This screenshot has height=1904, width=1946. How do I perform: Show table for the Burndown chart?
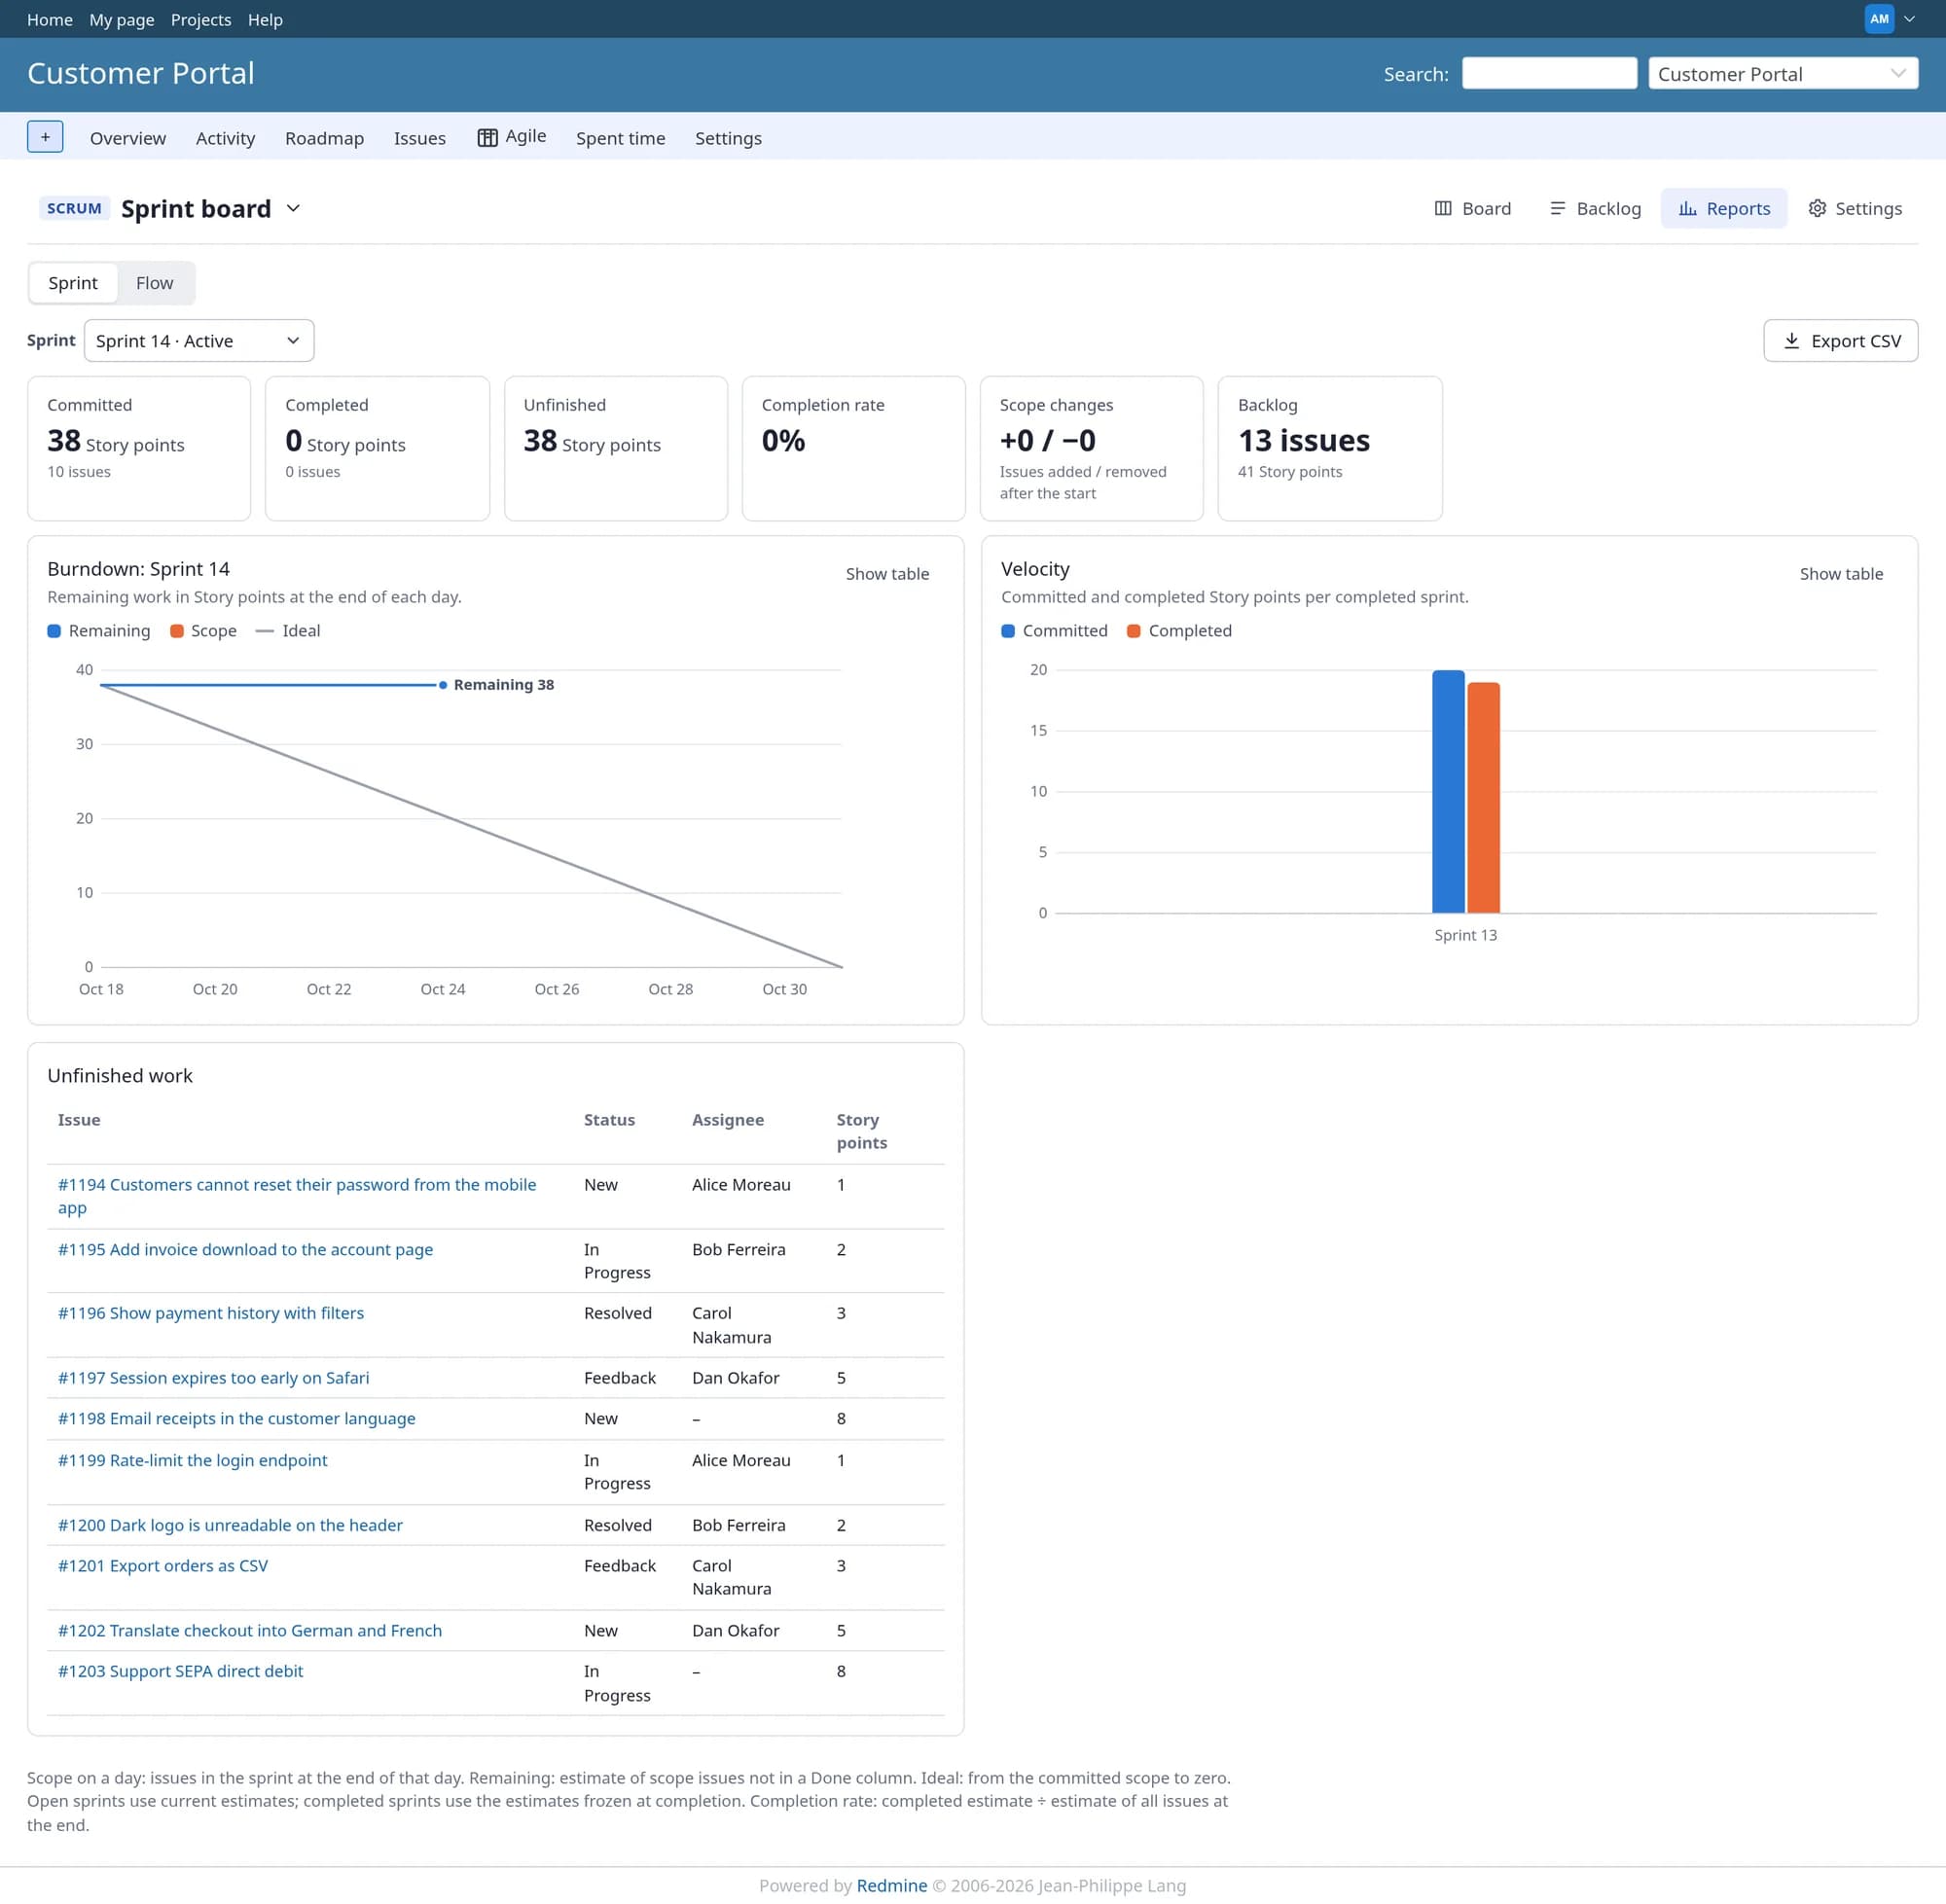coord(887,574)
